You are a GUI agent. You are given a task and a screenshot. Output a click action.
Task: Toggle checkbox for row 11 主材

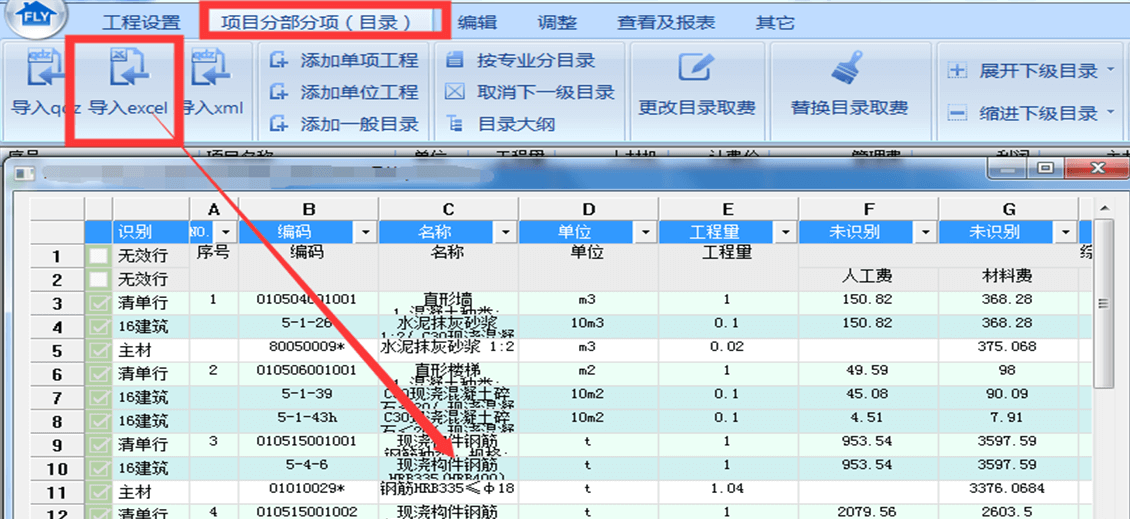tap(98, 492)
